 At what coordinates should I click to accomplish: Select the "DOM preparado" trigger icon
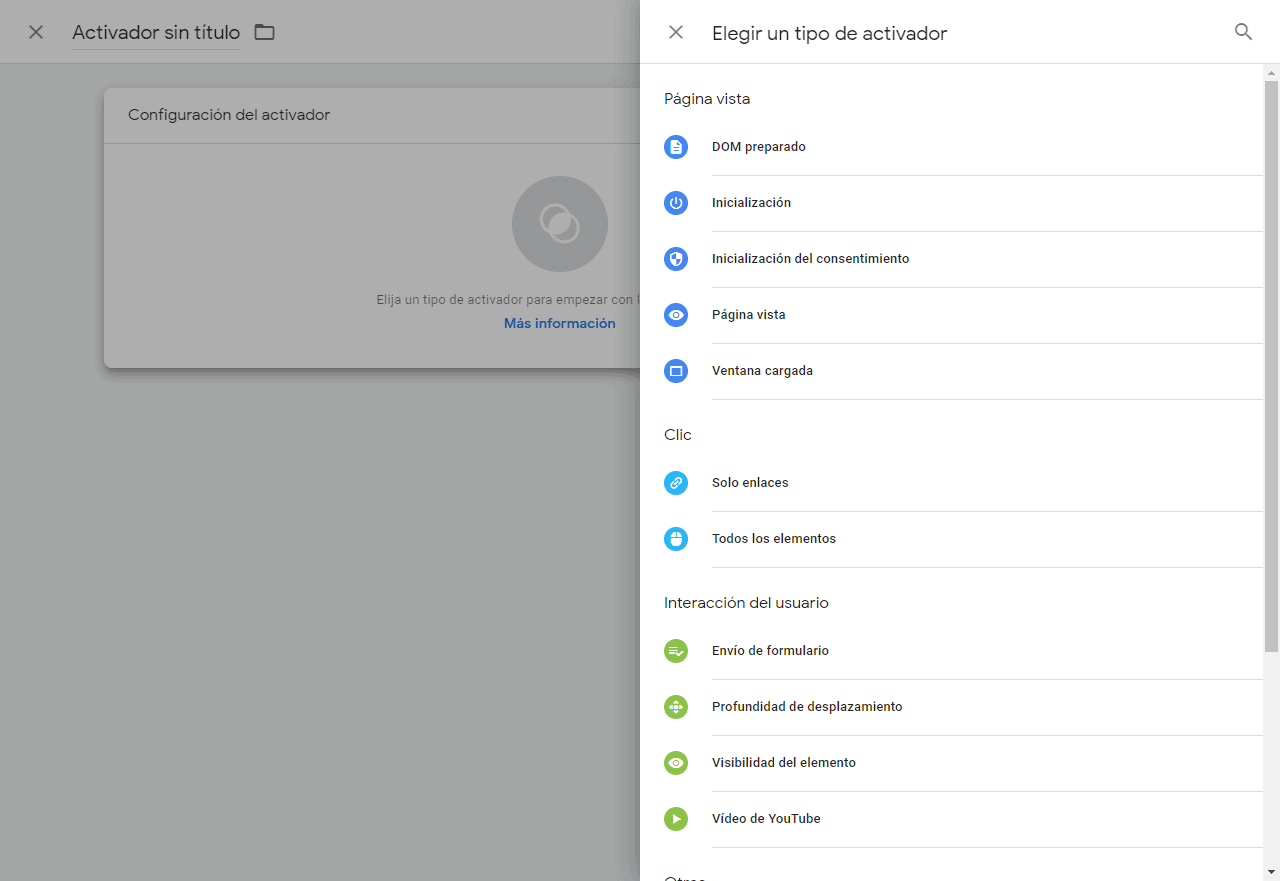coord(676,146)
